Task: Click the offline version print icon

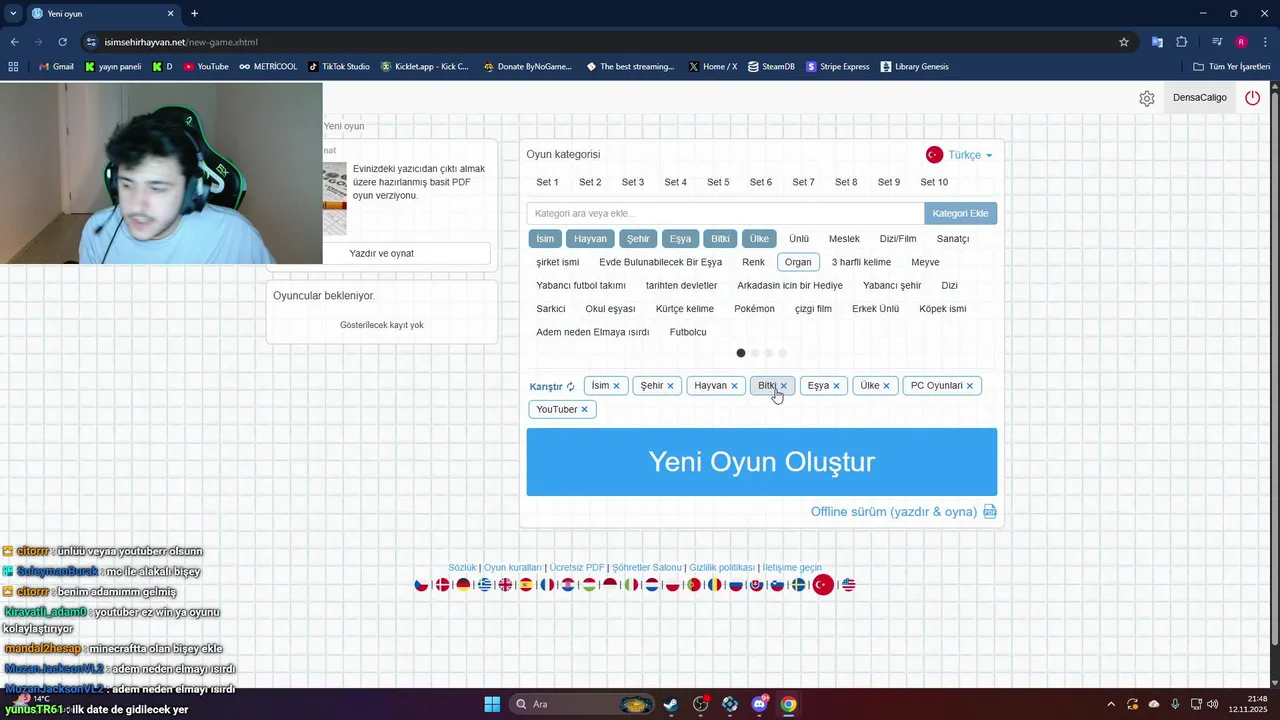Action: tap(990, 512)
